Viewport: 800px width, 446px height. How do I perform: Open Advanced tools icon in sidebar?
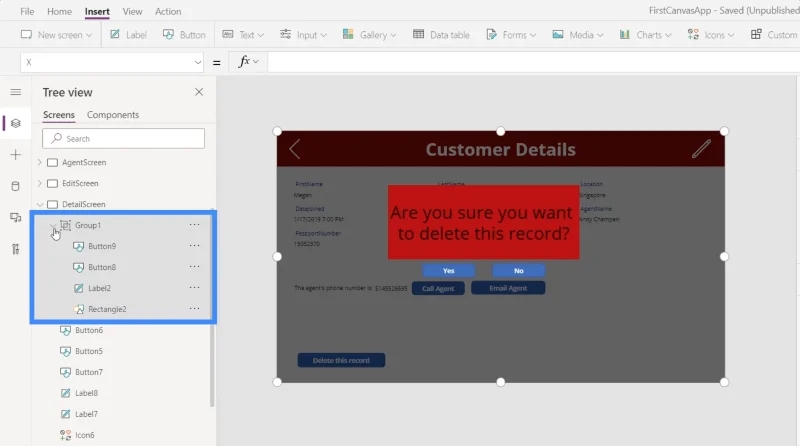(16, 249)
